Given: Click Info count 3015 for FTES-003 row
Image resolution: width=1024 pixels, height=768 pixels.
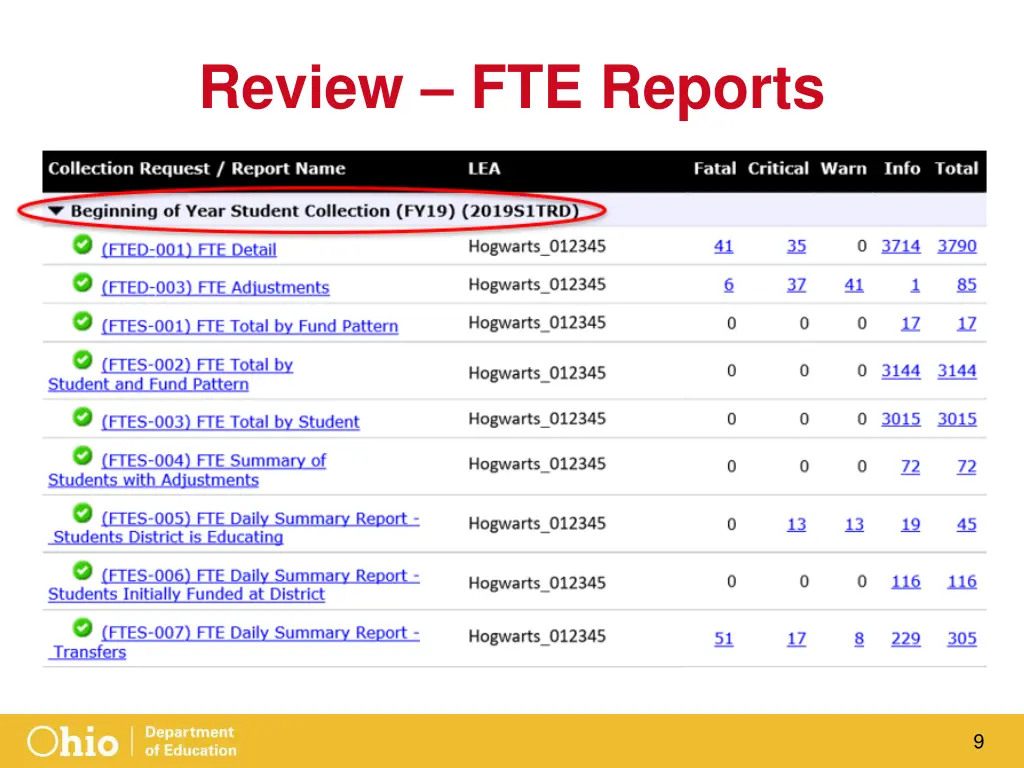Looking at the screenshot, I should pos(901,419).
